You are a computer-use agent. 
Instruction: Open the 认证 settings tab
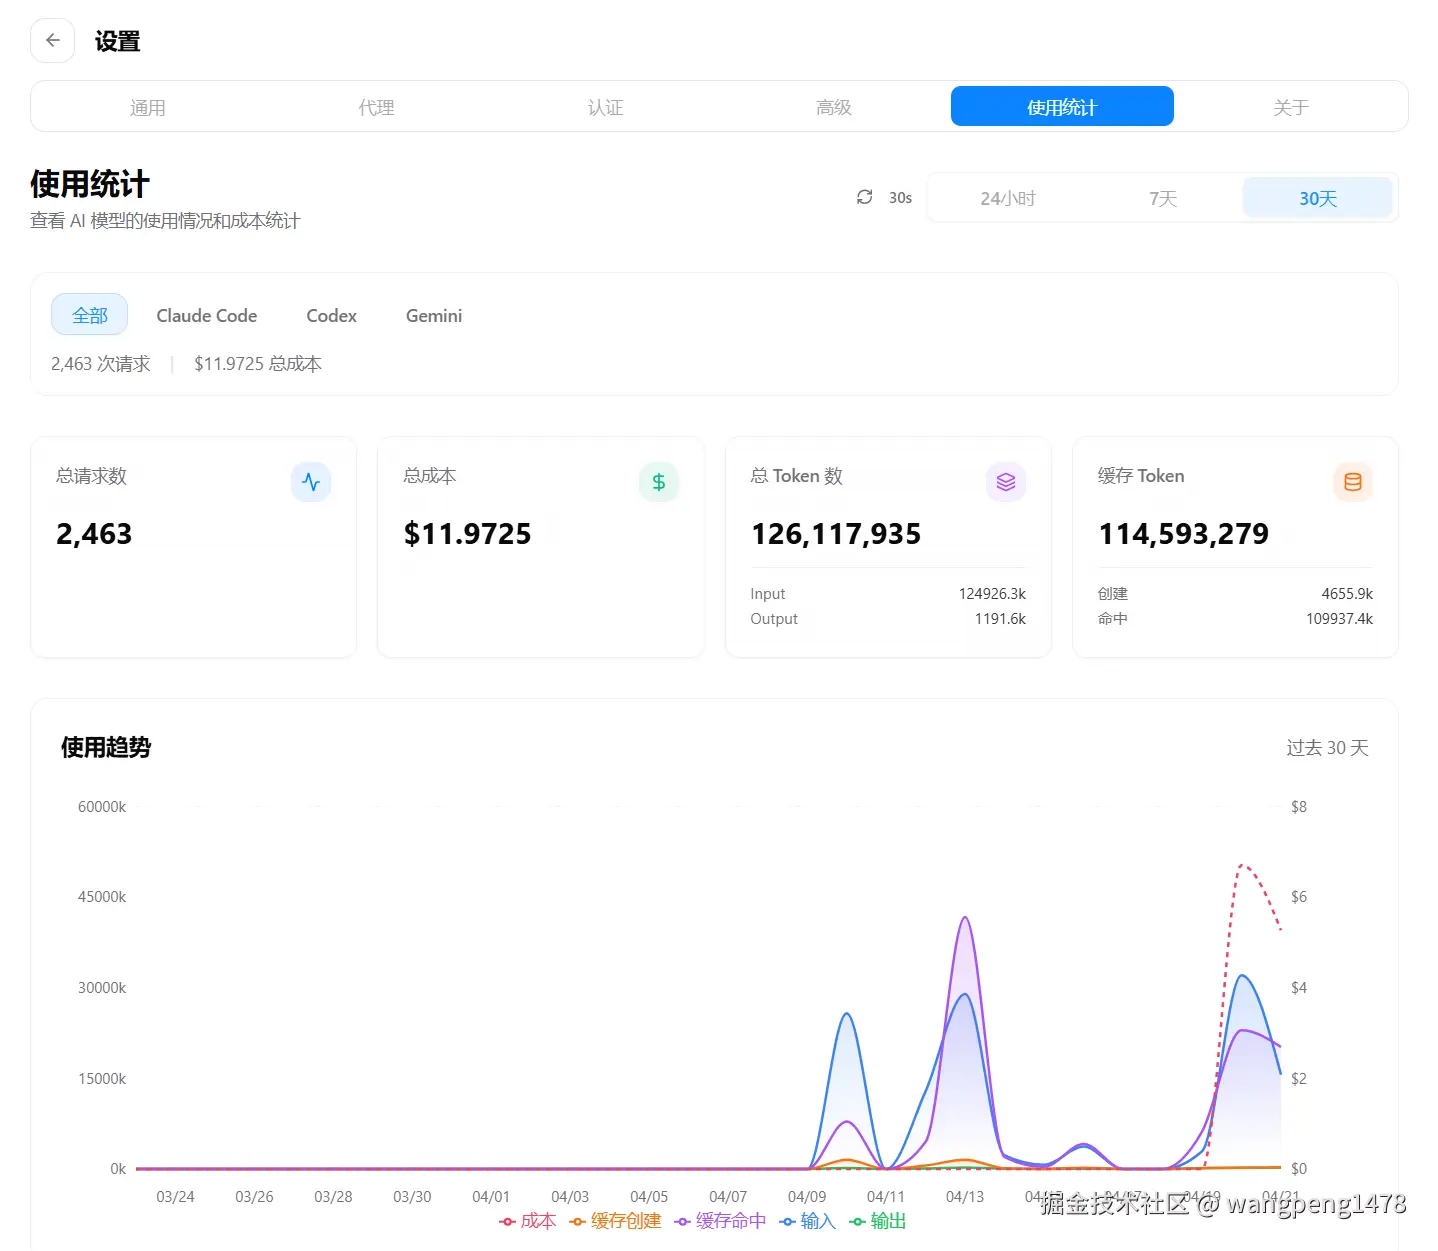coord(605,107)
